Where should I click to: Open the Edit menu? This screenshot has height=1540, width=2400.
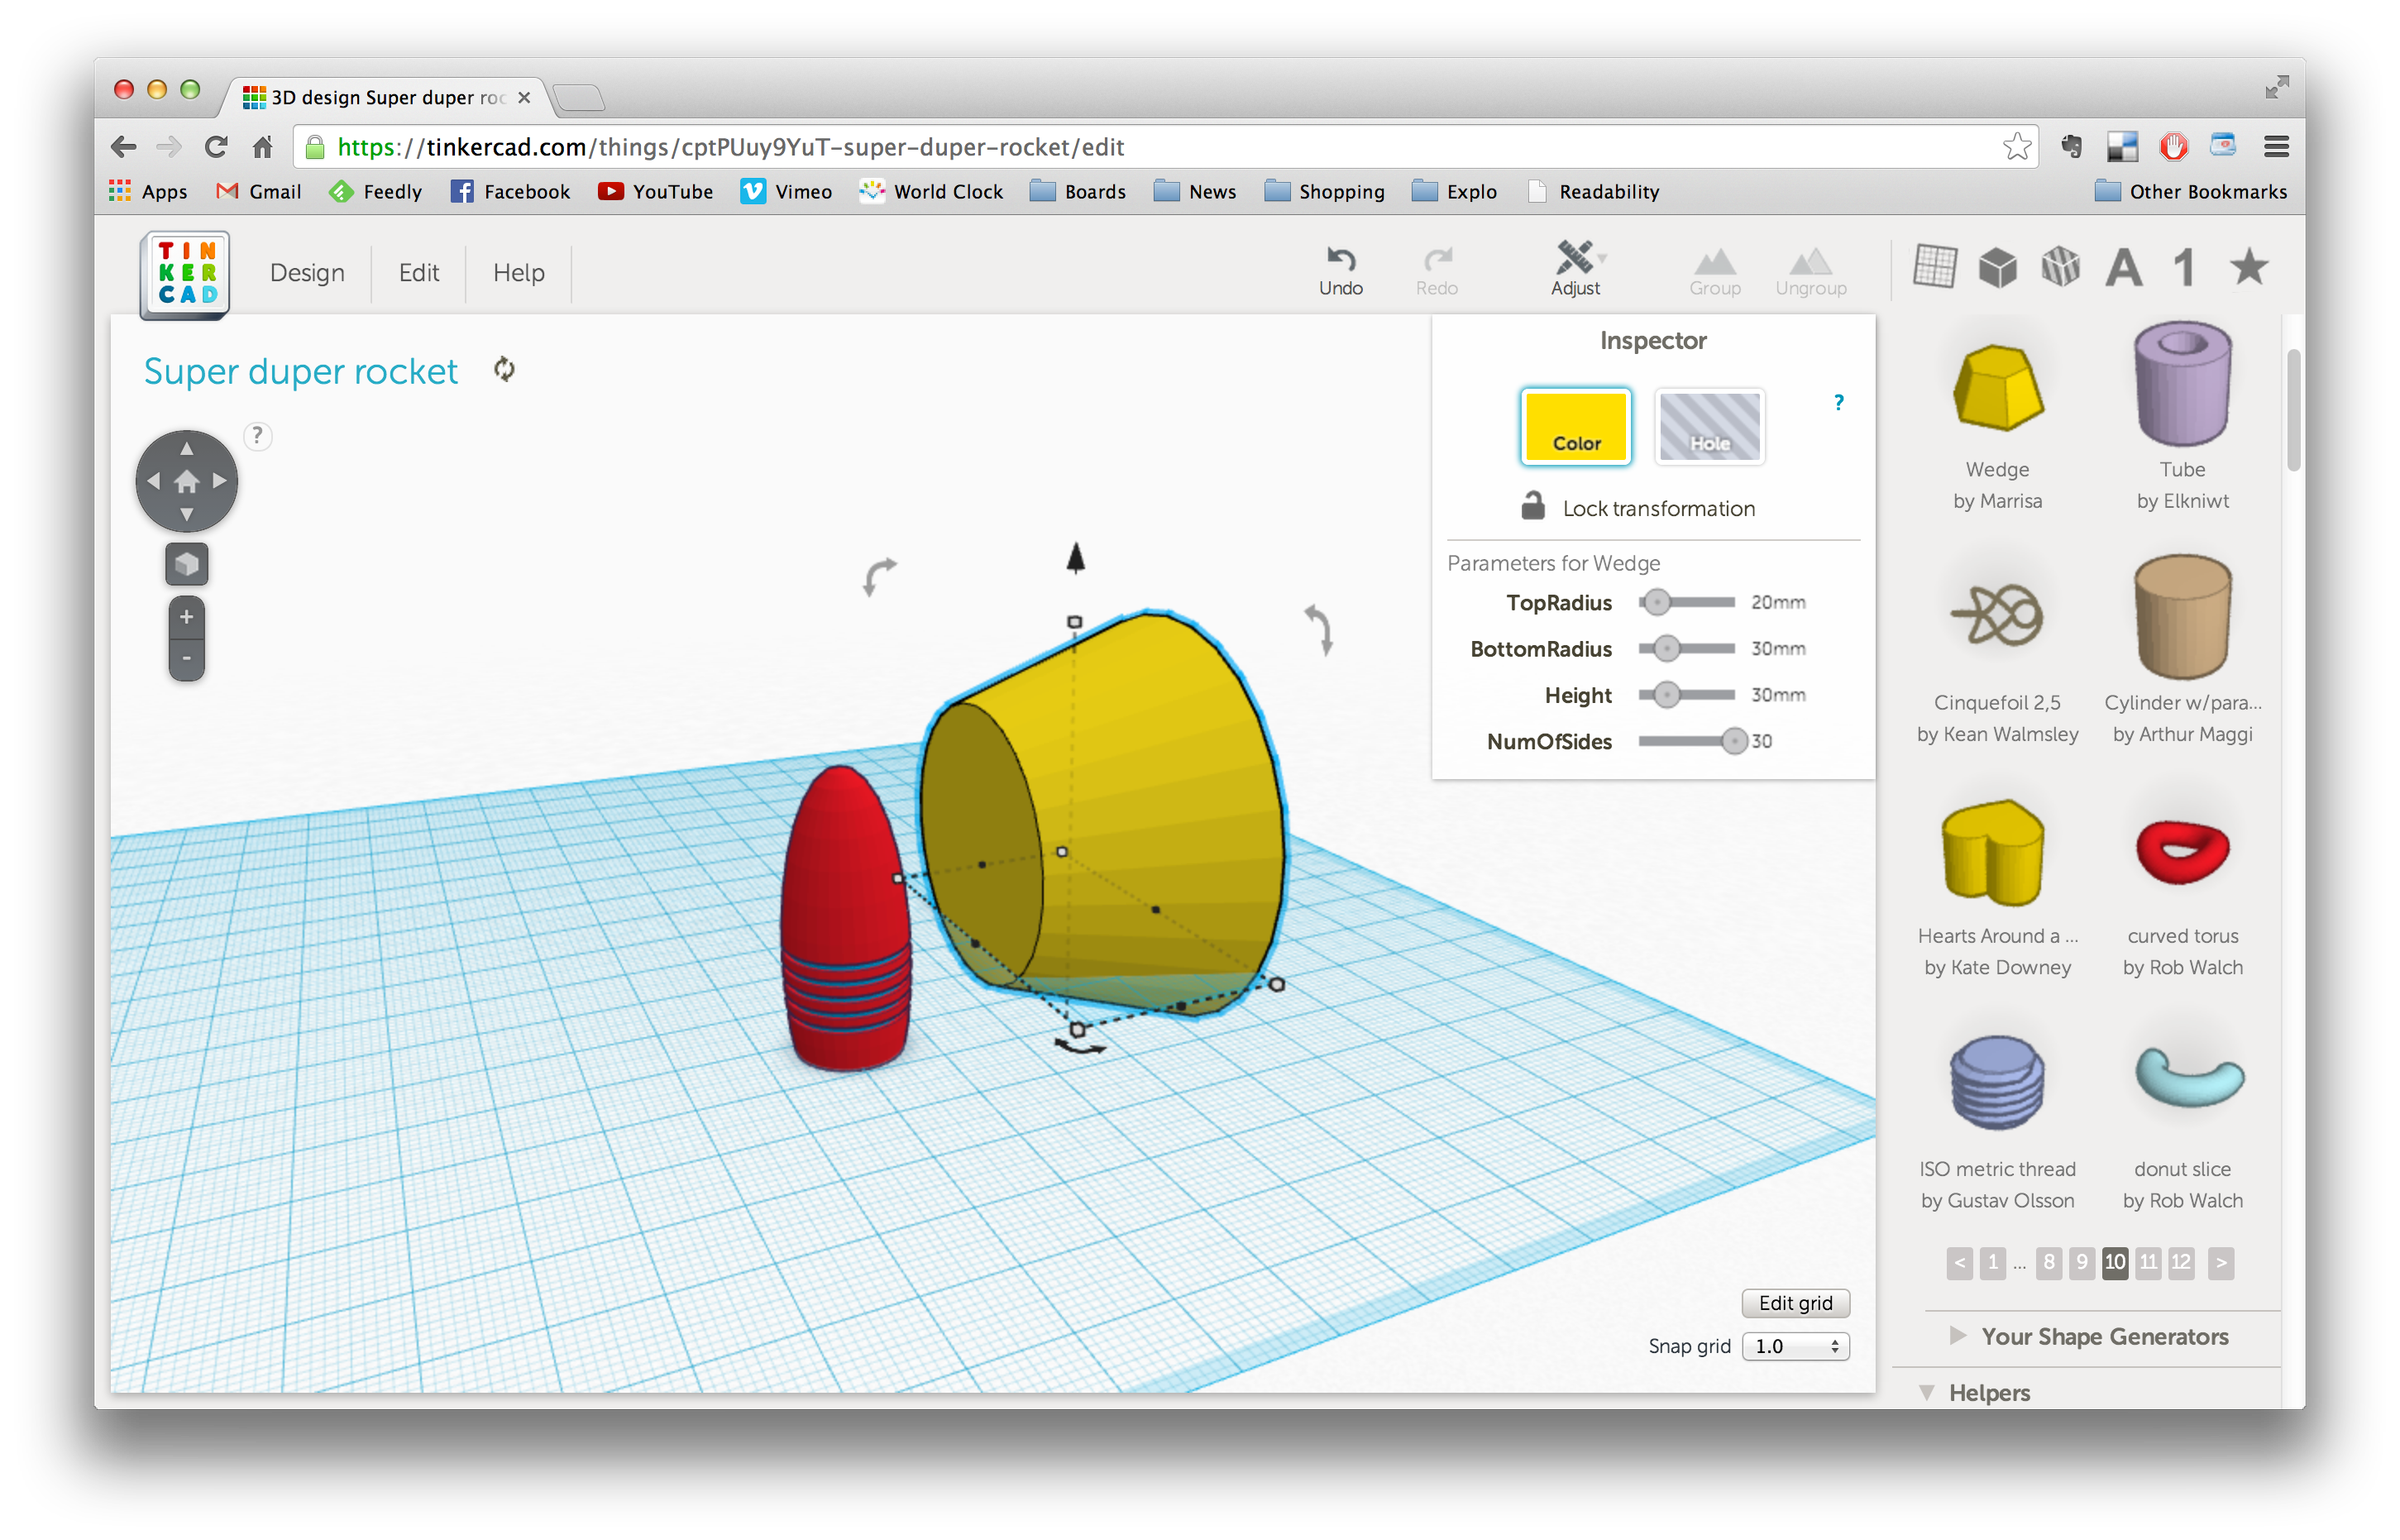click(x=418, y=272)
